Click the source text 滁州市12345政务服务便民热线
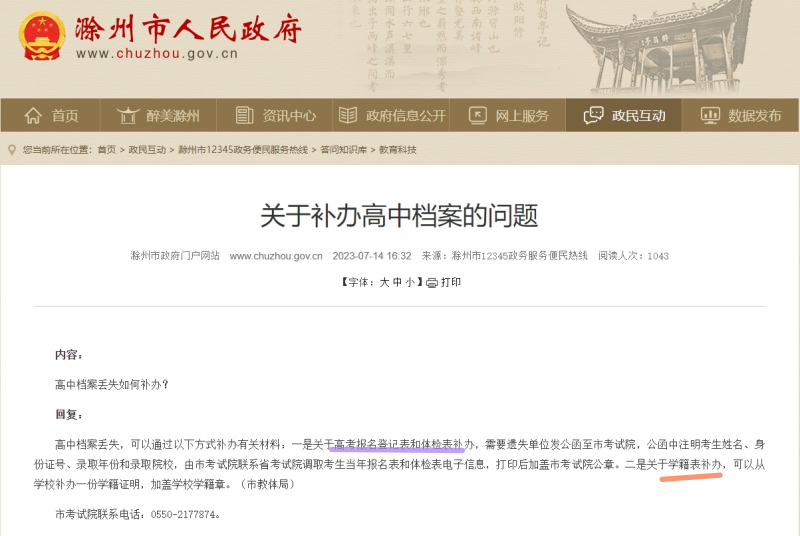 click(519, 256)
